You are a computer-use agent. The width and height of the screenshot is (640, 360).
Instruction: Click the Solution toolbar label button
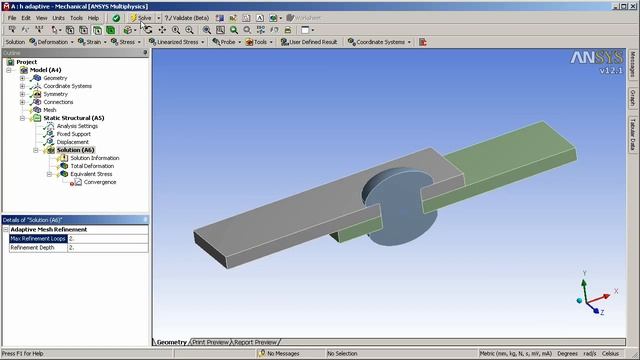click(x=15, y=42)
